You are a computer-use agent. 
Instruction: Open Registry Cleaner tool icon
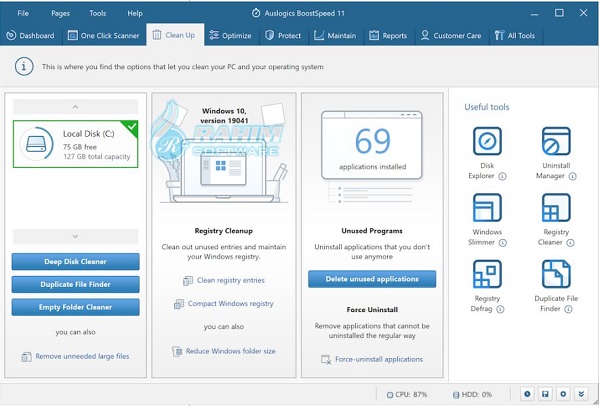coord(556,207)
